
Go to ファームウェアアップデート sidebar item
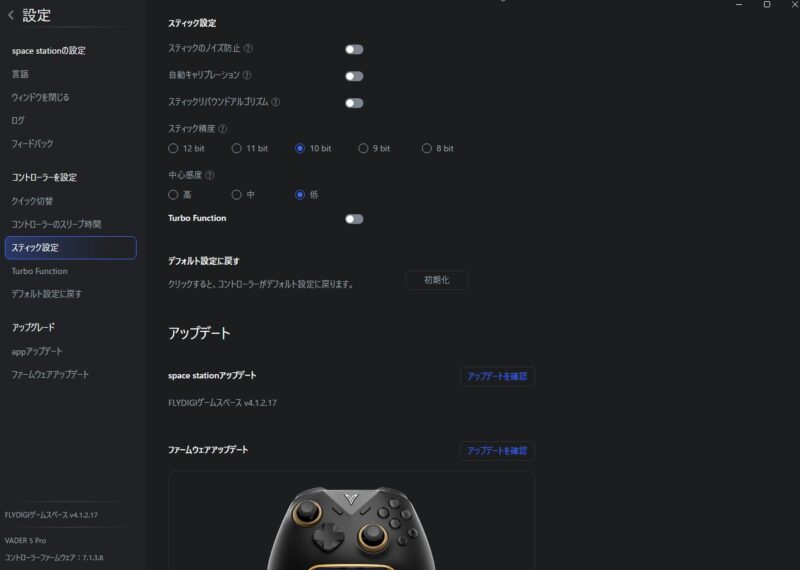pyautogui.click(x=50, y=374)
